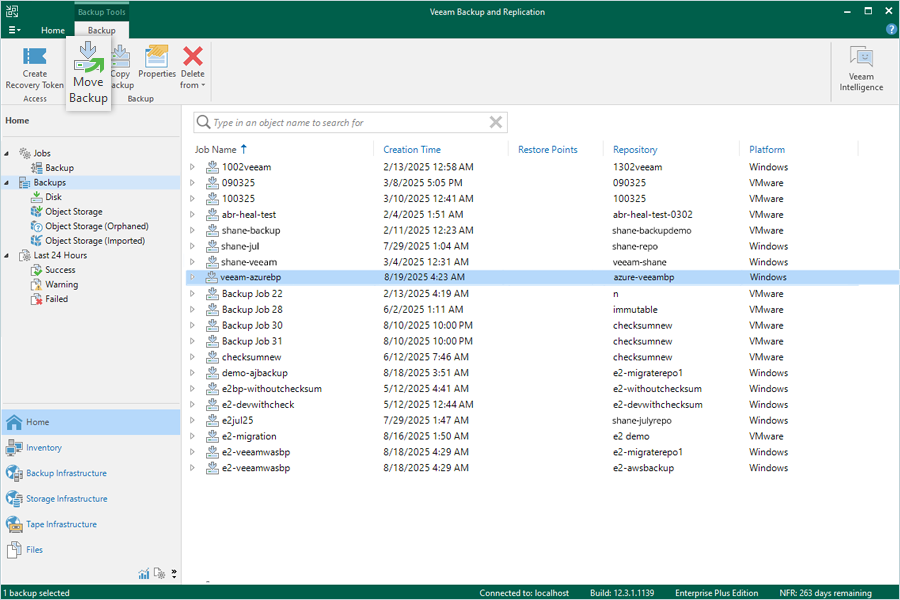This screenshot has height=600, width=900.
Task: Open the main hamburger menu
Action: click(14, 30)
